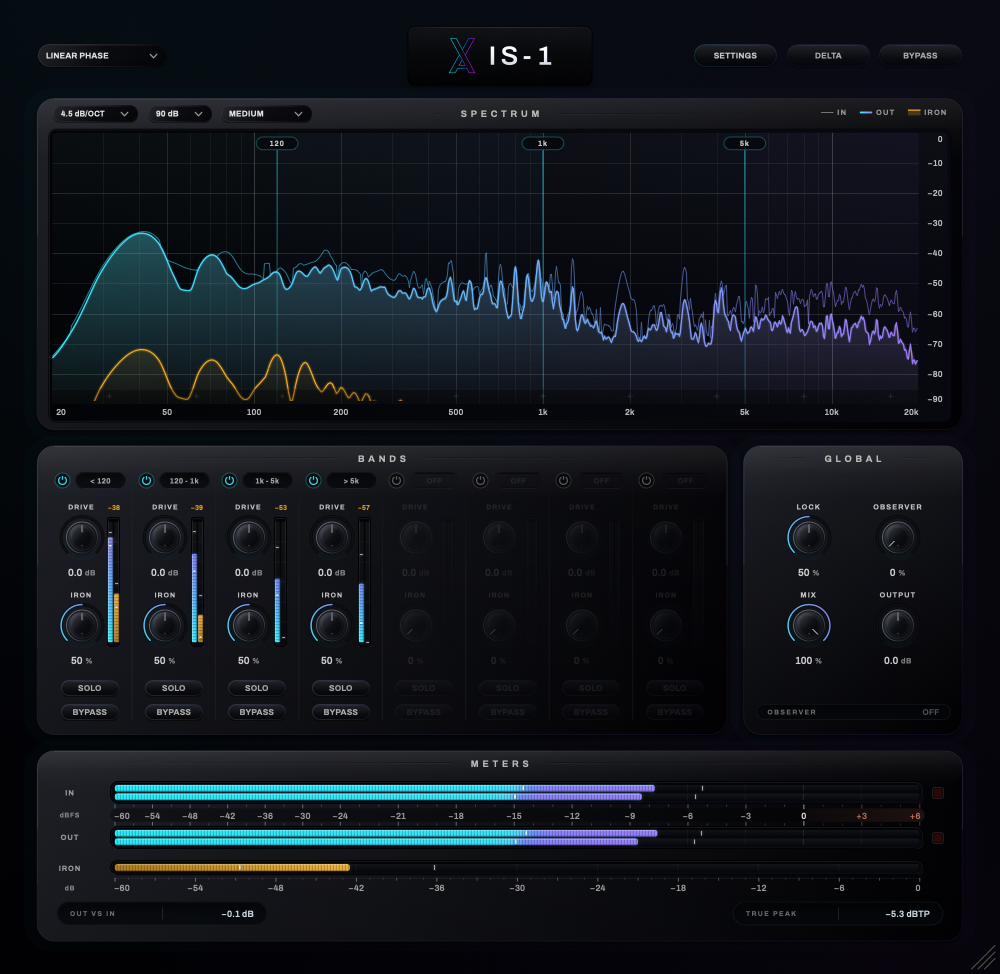Toggle power for the 120 - 1k band
Image resolution: width=1000 pixels, height=974 pixels.
146,480
